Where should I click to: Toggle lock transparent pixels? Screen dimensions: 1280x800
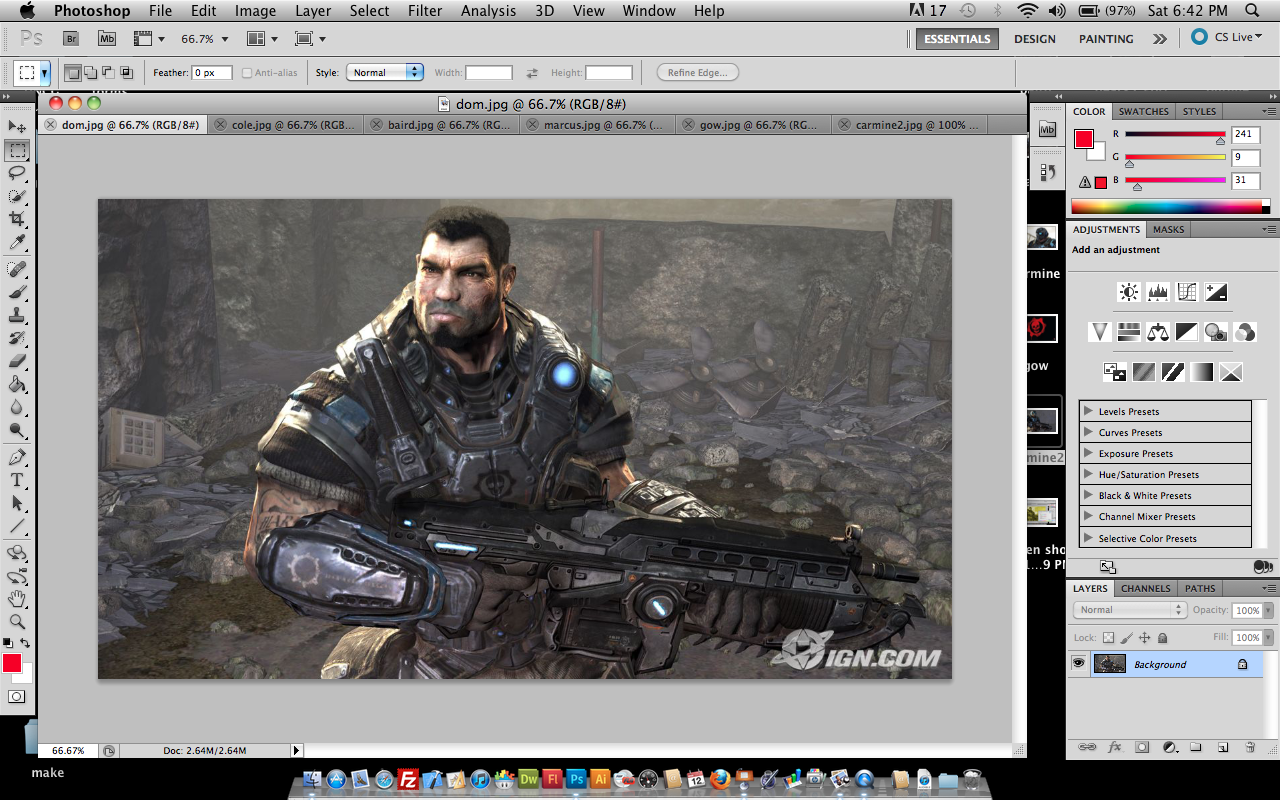tap(1108, 637)
